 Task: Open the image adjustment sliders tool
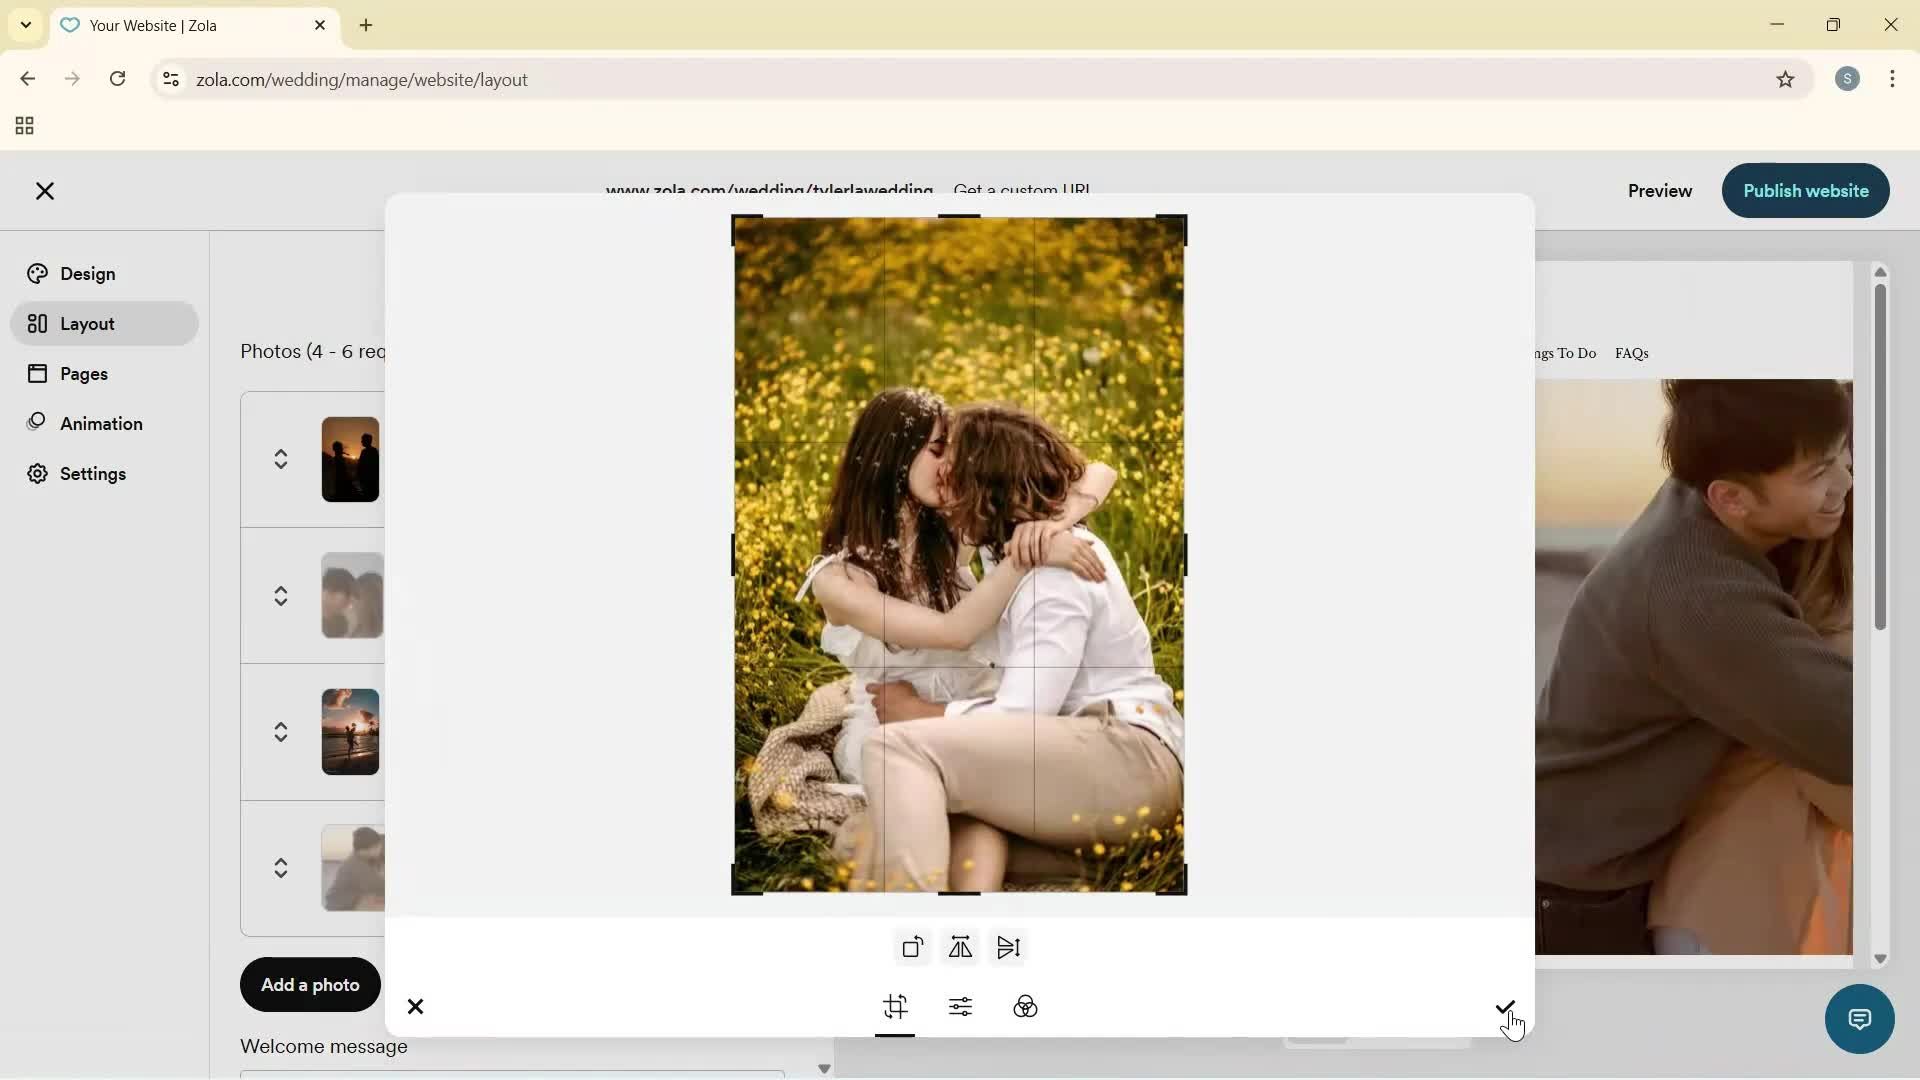960,1007
